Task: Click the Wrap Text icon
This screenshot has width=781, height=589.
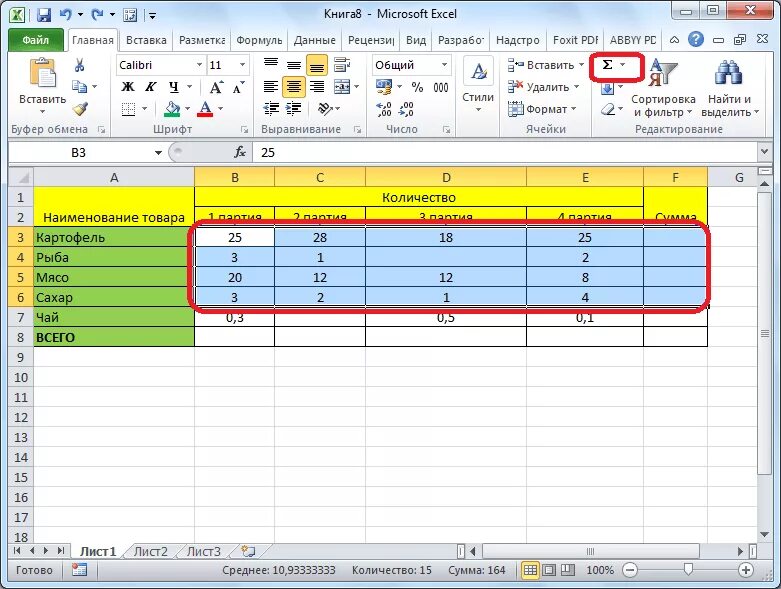Action: coord(342,65)
